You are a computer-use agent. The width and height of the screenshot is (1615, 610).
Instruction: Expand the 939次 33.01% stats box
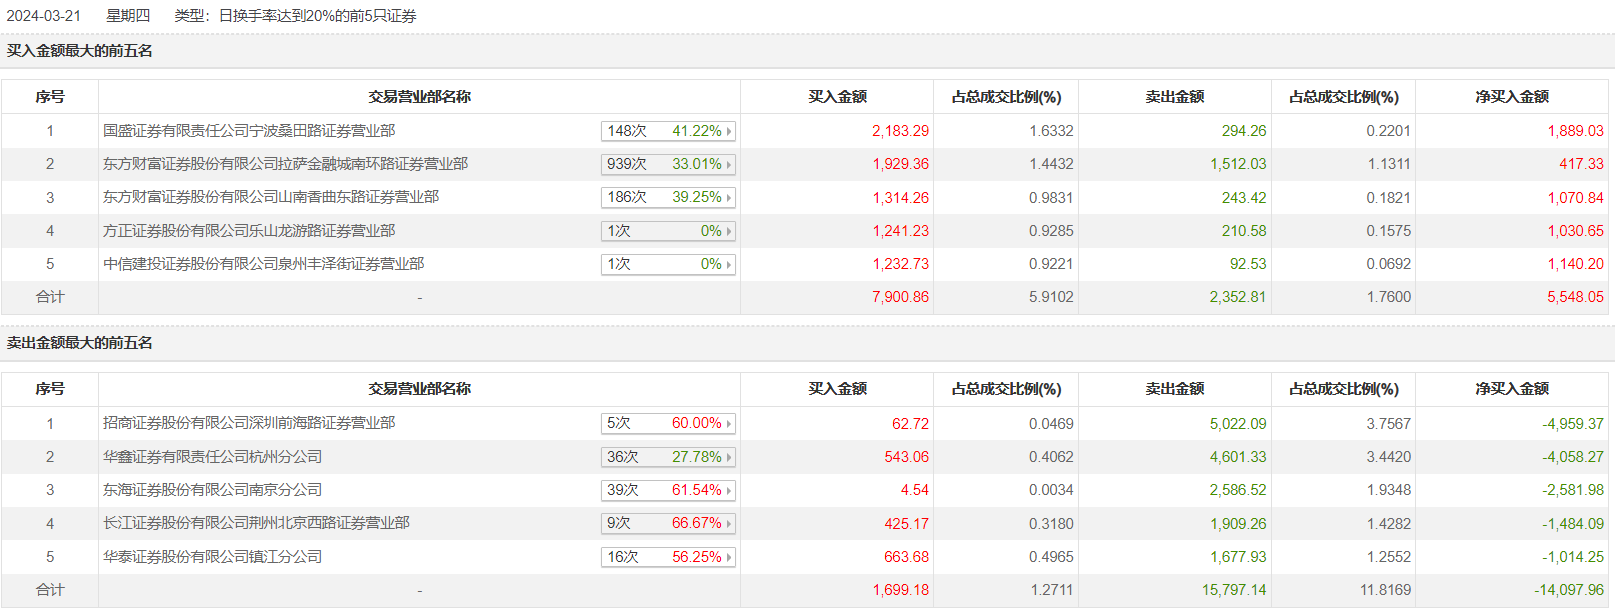(668, 164)
